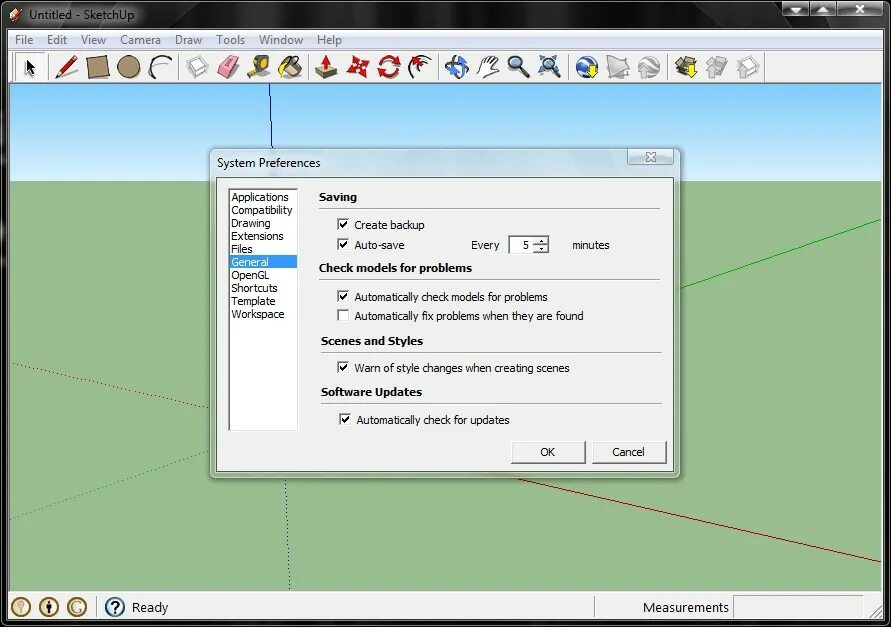The width and height of the screenshot is (891, 627).
Task: Close the System Preferences dialog
Action: click(x=651, y=157)
